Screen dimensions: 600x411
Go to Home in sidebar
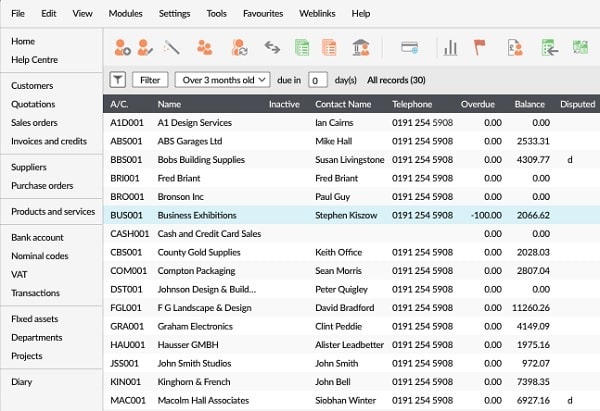(x=23, y=41)
